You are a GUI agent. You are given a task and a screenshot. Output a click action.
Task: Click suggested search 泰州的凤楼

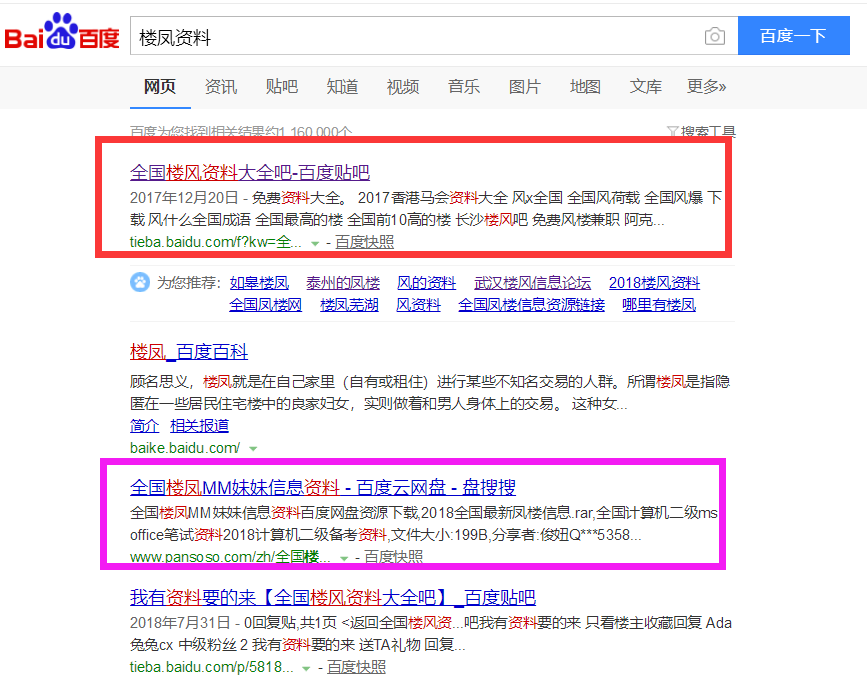[x=343, y=283]
